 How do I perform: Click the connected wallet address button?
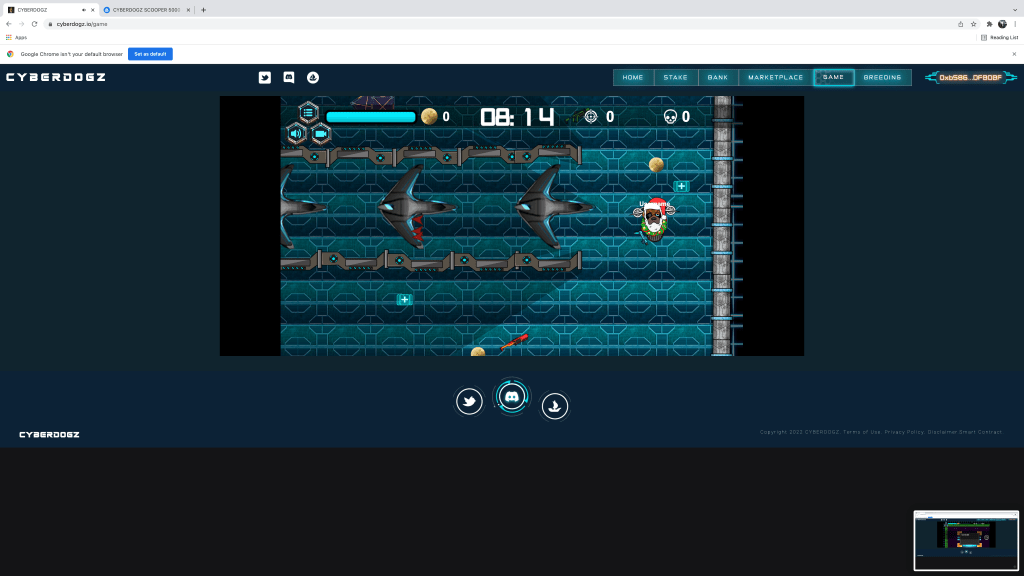[x=970, y=77]
